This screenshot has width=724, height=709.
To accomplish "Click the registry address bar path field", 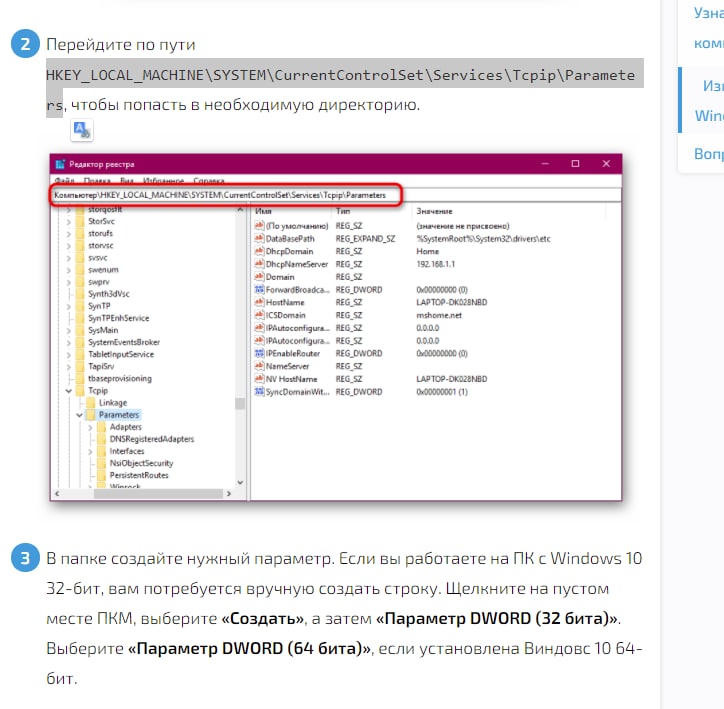I will [336, 195].
